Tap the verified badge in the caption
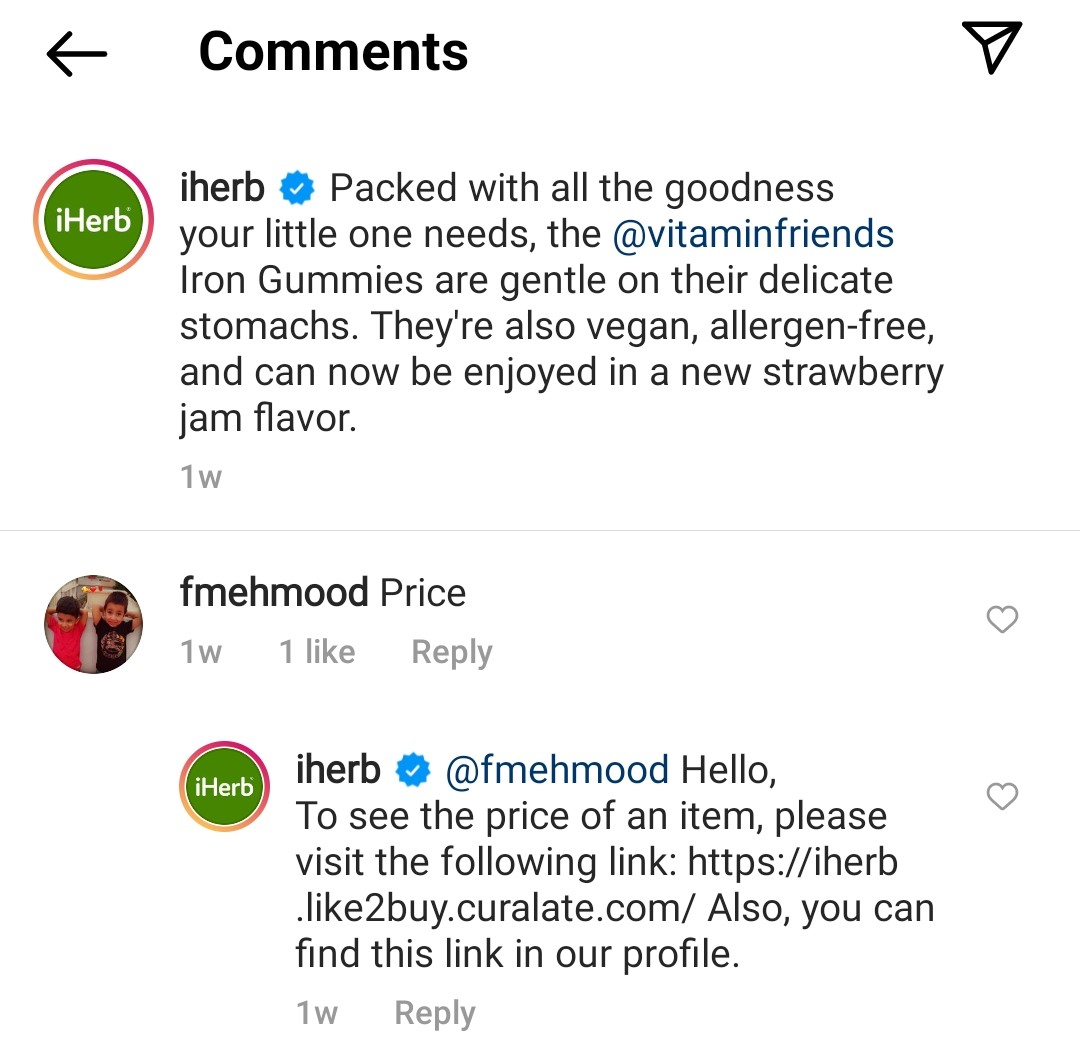The image size is (1080, 1064). pyautogui.click(x=297, y=188)
